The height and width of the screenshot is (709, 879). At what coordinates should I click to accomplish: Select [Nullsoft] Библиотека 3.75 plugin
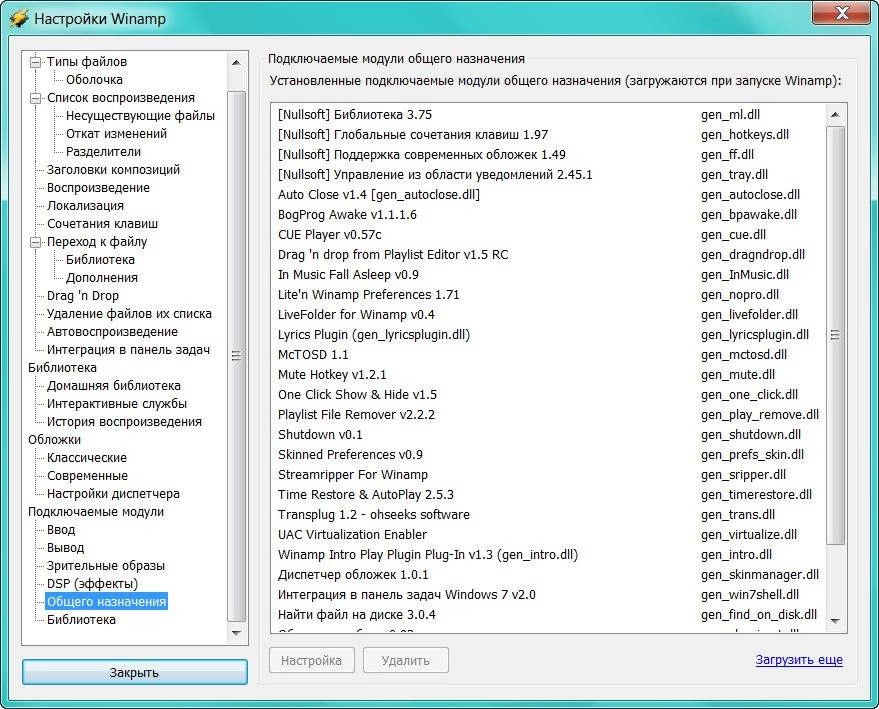pyautogui.click(x=548, y=114)
